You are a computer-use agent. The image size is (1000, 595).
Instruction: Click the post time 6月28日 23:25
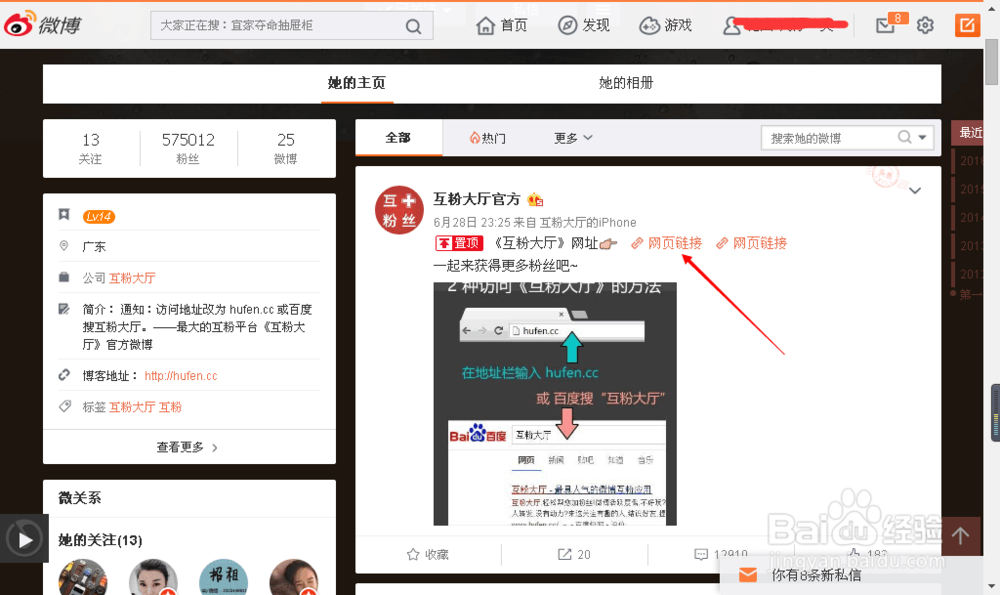click(x=472, y=223)
